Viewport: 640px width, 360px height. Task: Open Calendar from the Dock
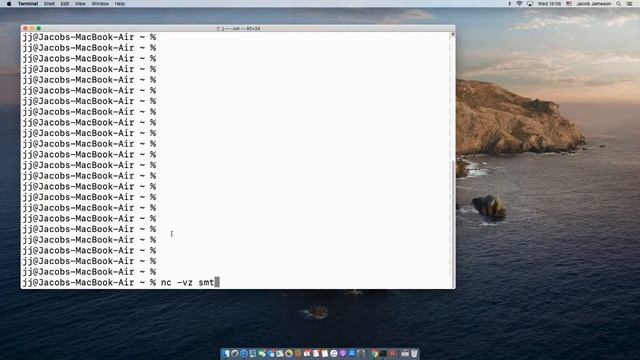pyautogui.click(x=307, y=353)
